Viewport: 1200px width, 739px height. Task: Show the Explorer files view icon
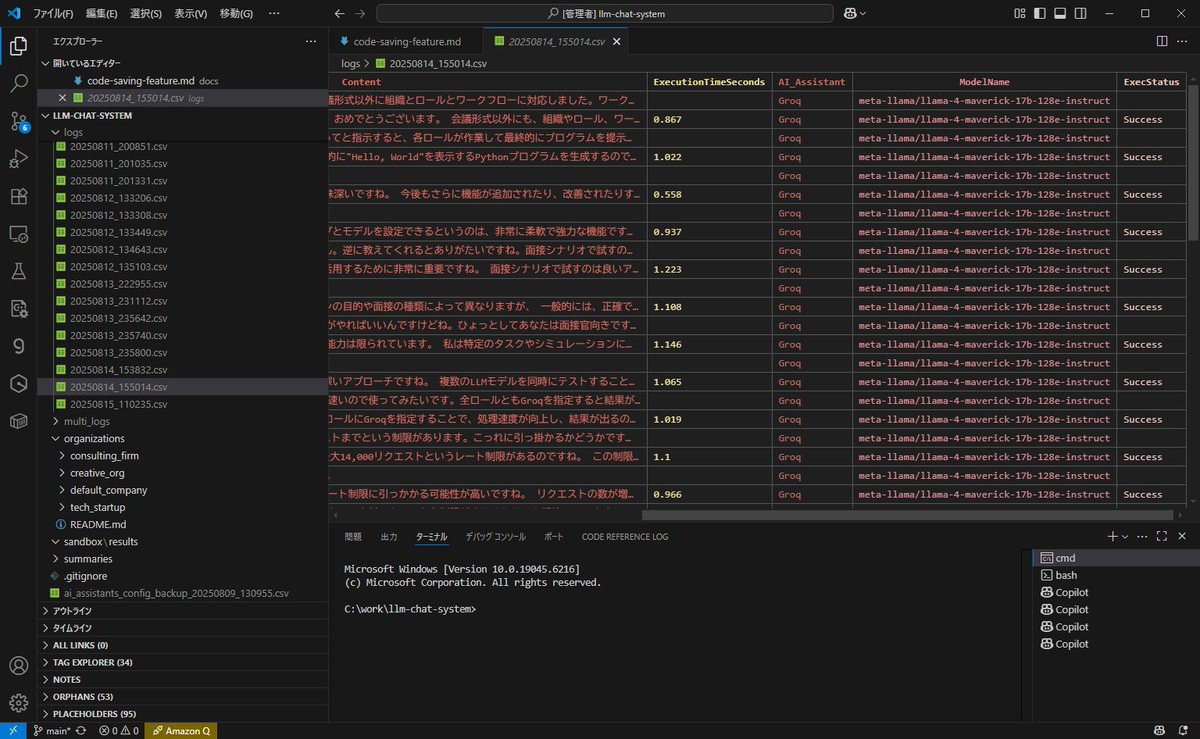tap(18, 45)
